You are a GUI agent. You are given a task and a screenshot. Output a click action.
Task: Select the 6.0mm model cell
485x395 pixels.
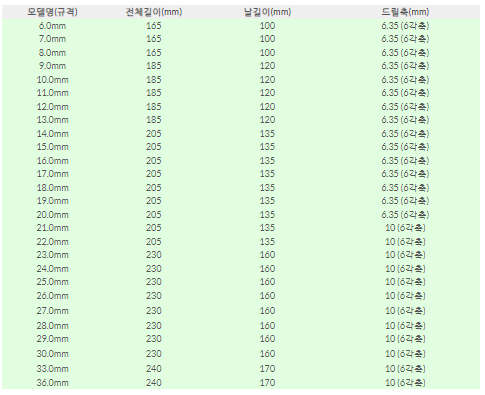(x=52, y=26)
